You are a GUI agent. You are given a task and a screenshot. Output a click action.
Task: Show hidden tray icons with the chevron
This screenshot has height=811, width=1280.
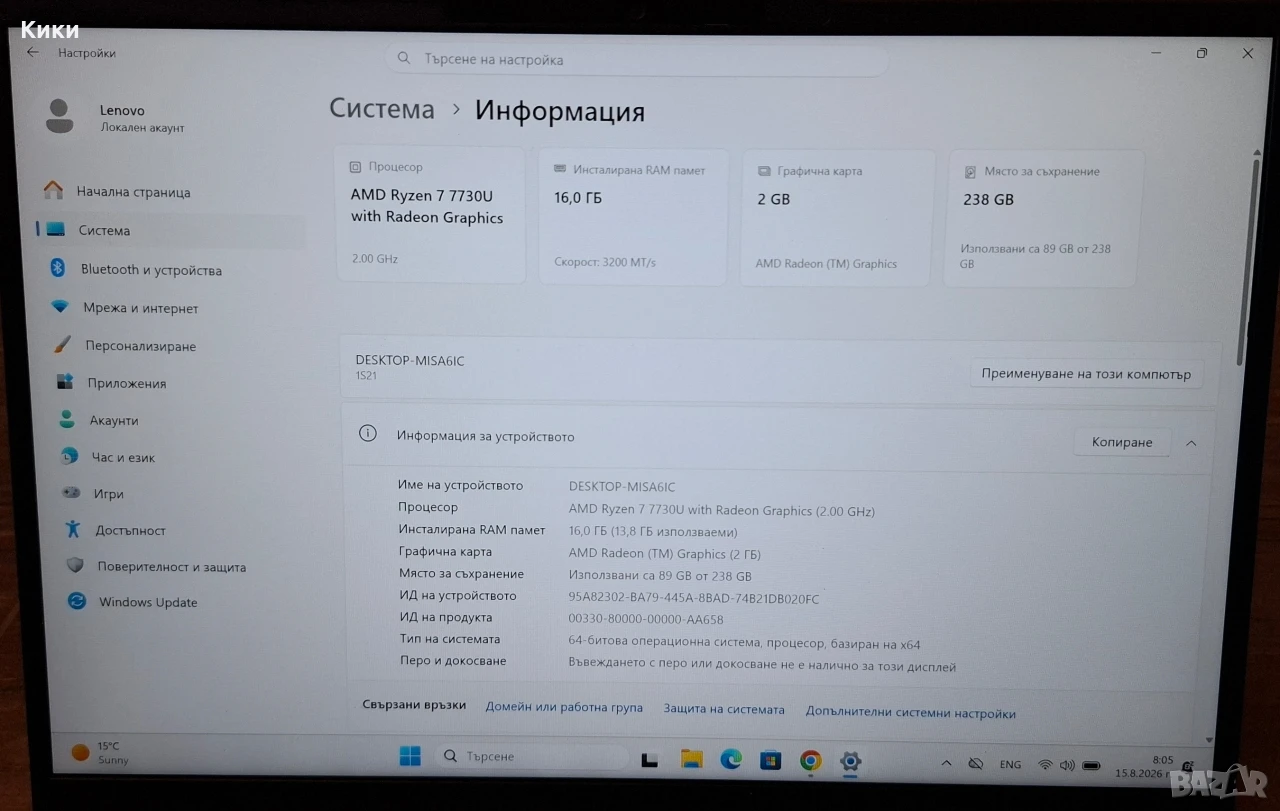pos(946,763)
